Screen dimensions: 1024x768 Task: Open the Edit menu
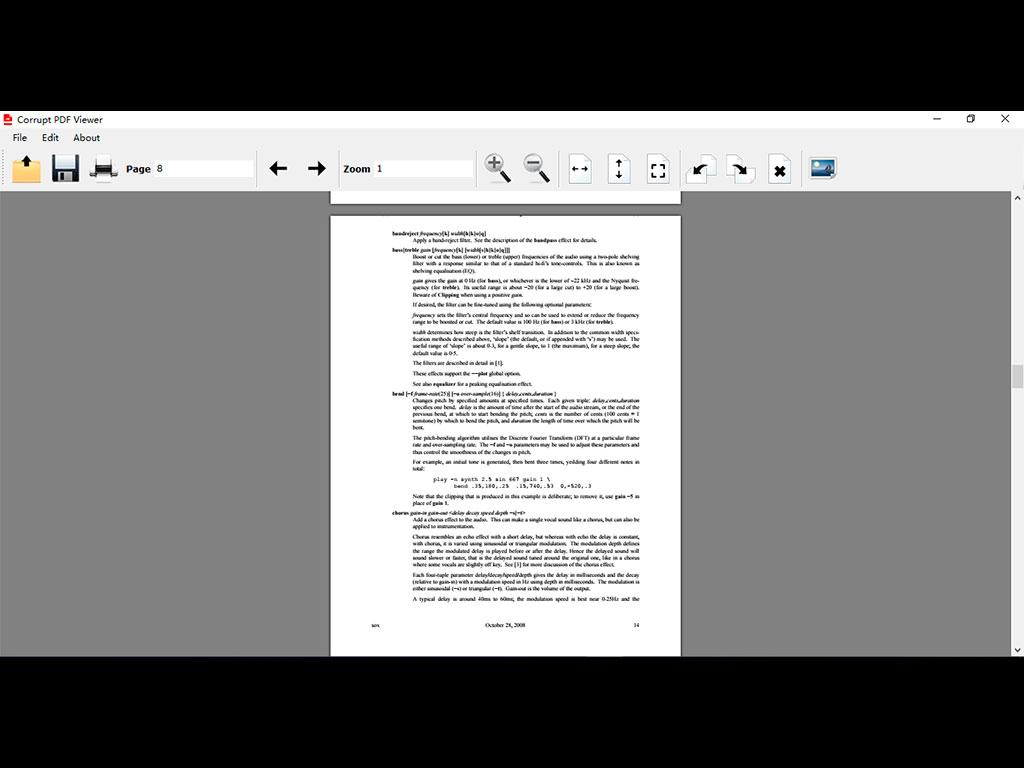point(50,138)
